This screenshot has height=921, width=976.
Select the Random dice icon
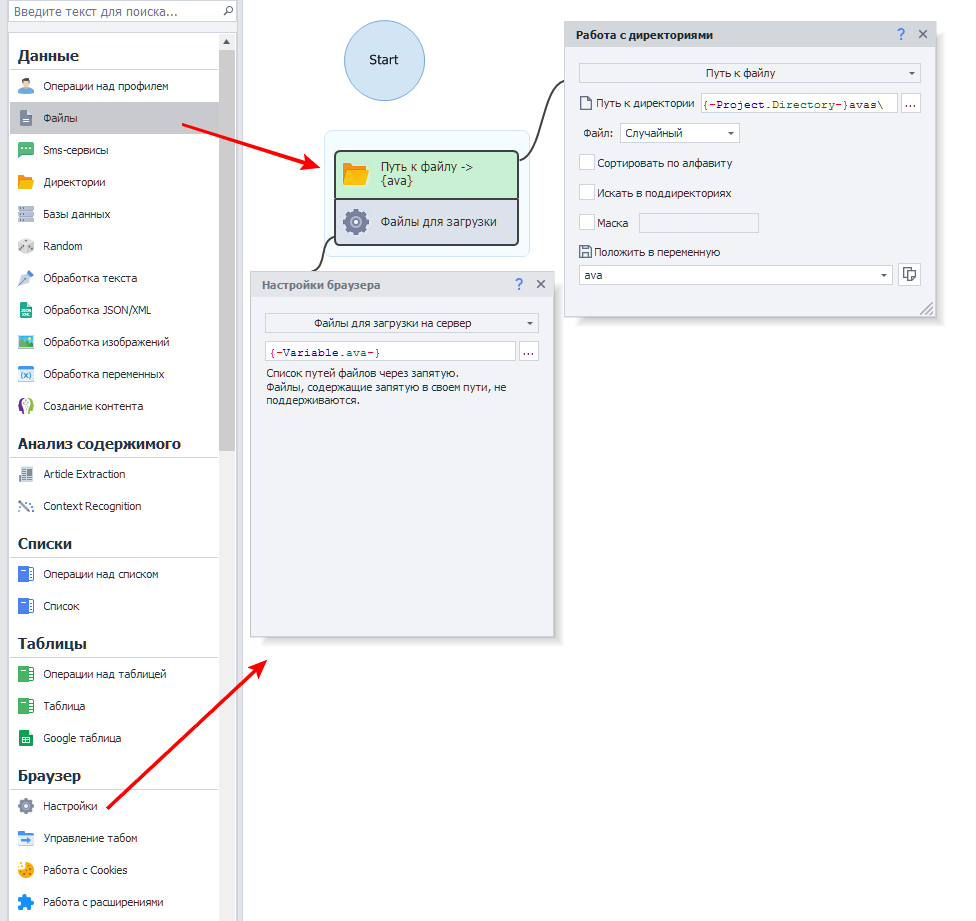pyautogui.click(x=26, y=246)
